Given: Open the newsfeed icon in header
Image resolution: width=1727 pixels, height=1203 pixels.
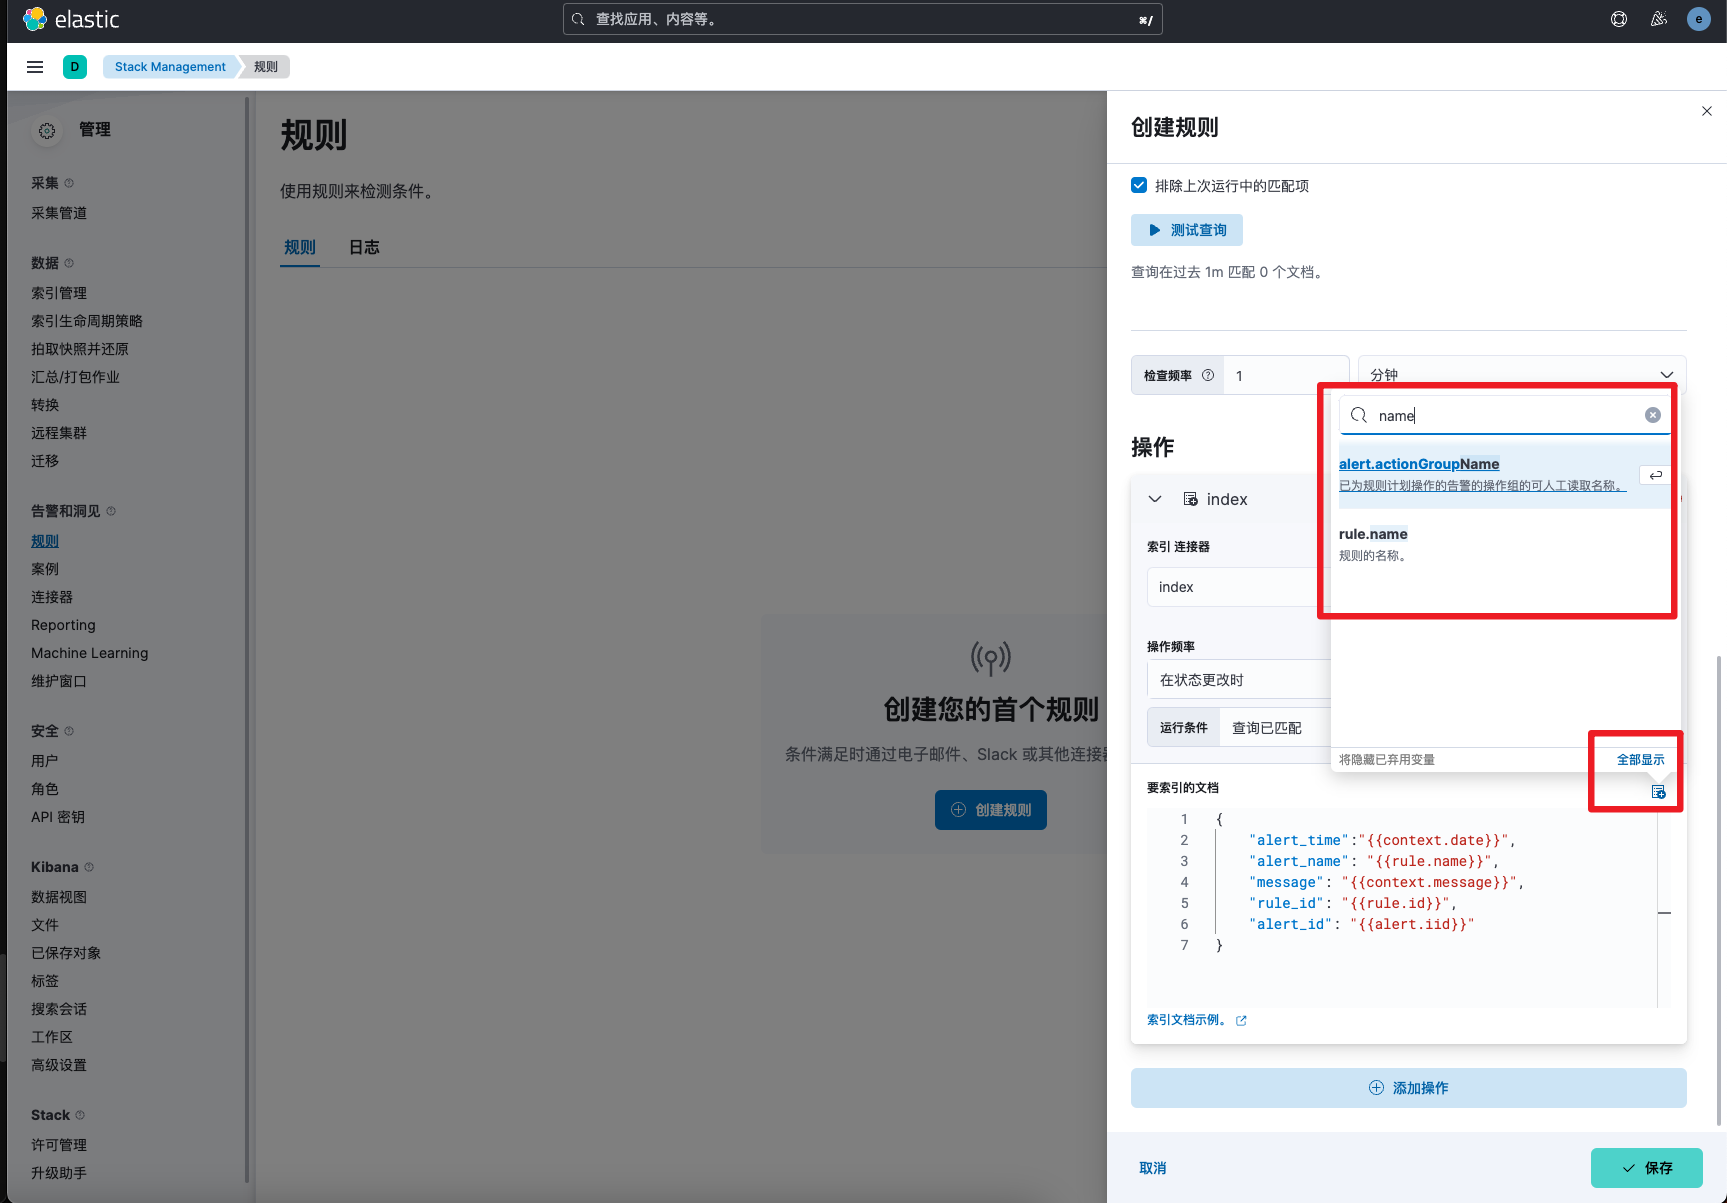Looking at the screenshot, I should click(1659, 19).
